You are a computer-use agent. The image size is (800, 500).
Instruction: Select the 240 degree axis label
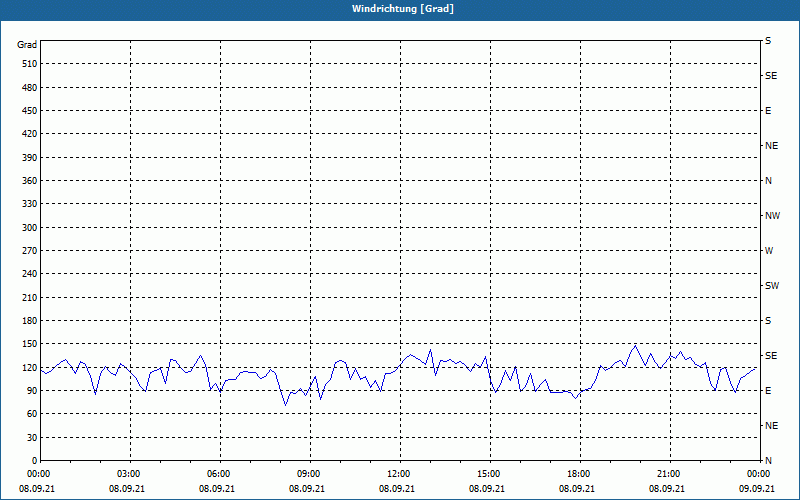point(30,273)
